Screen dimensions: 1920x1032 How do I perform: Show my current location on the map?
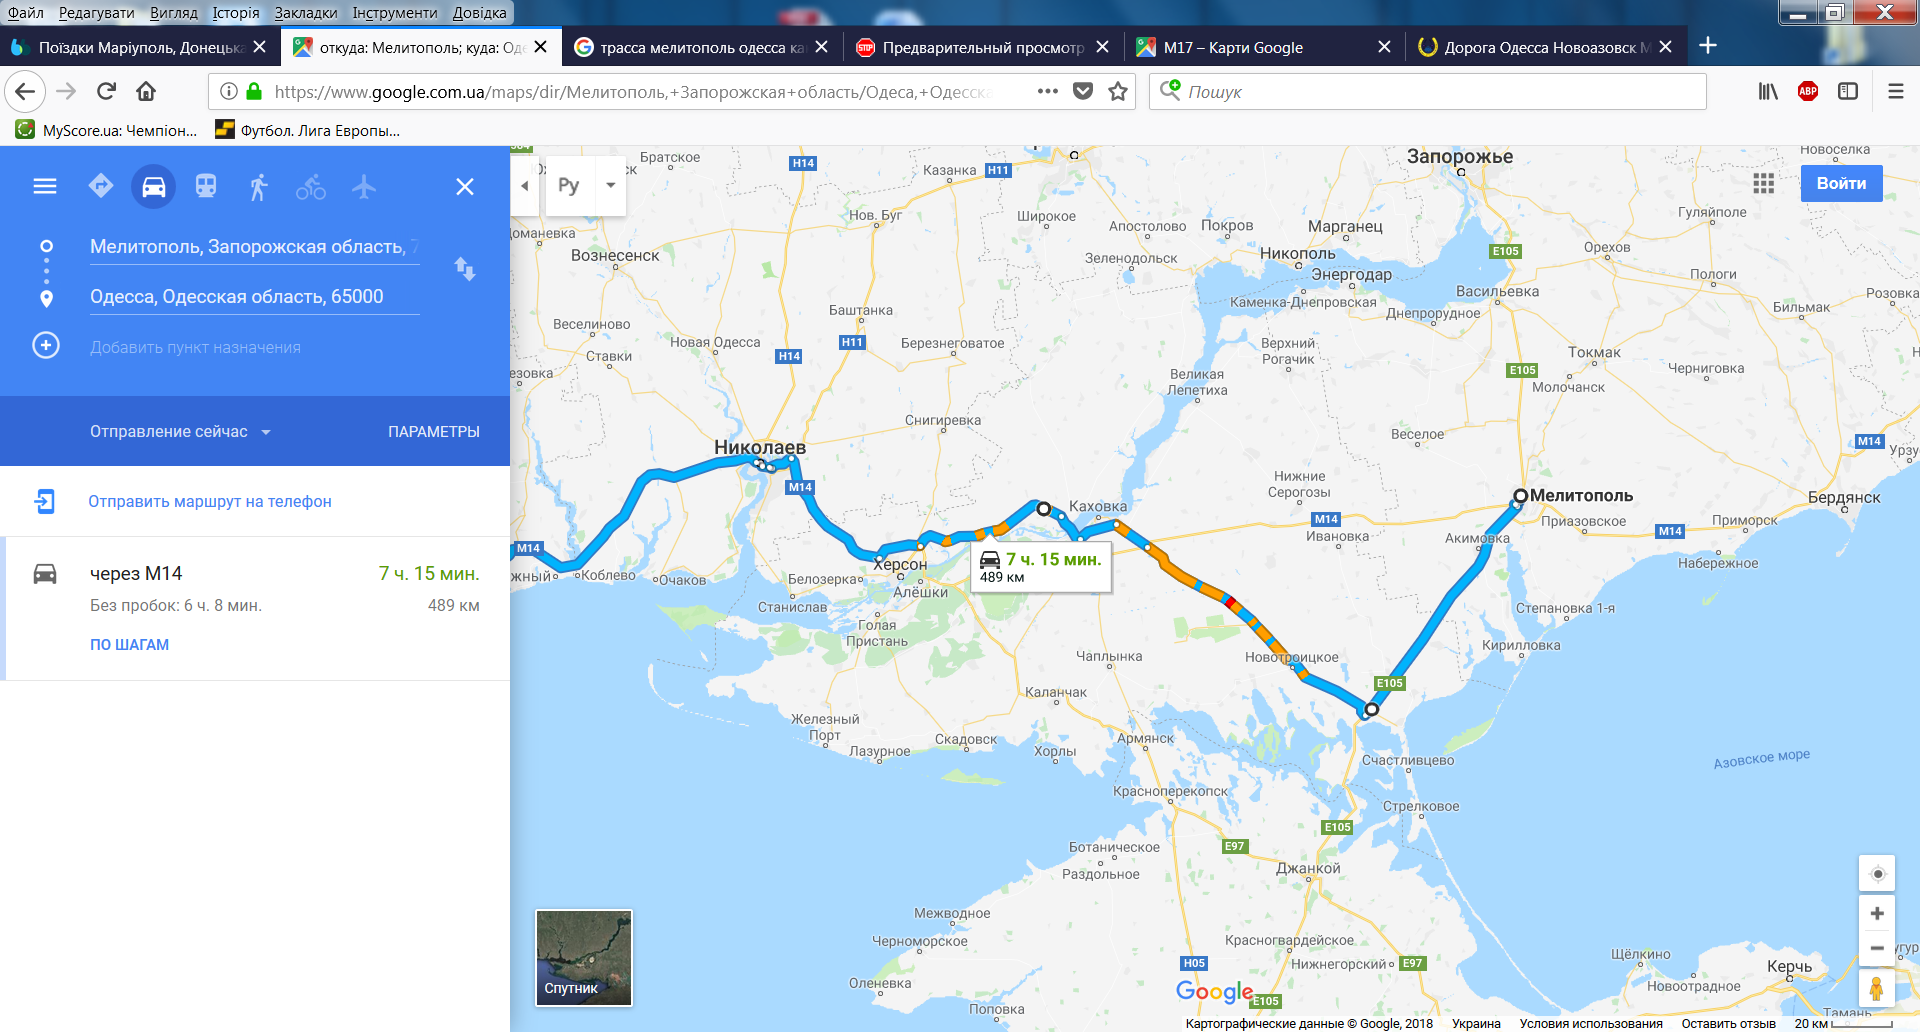pyautogui.click(x=1877, y=874)
